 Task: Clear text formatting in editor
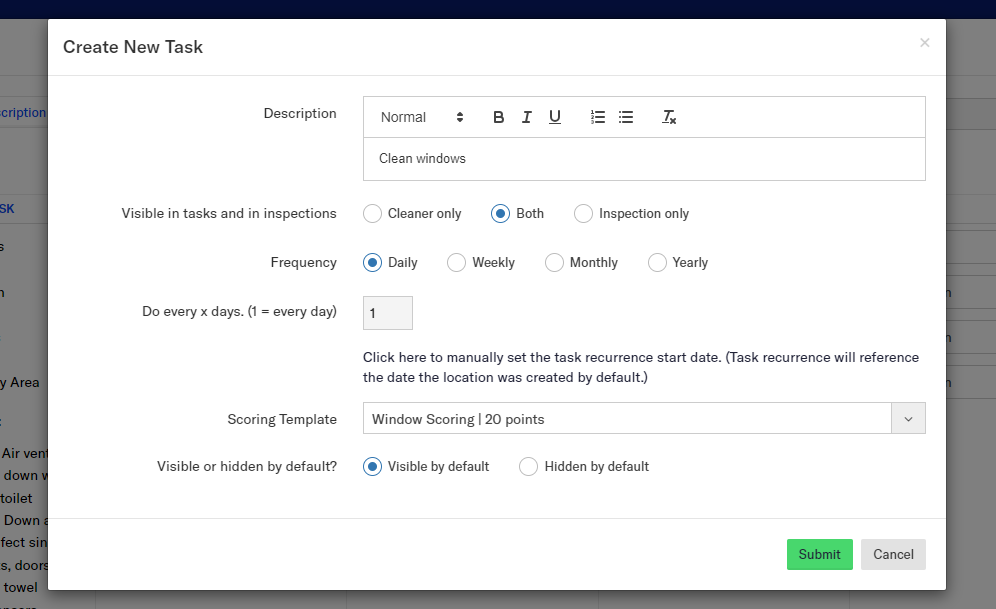[669, 117]
